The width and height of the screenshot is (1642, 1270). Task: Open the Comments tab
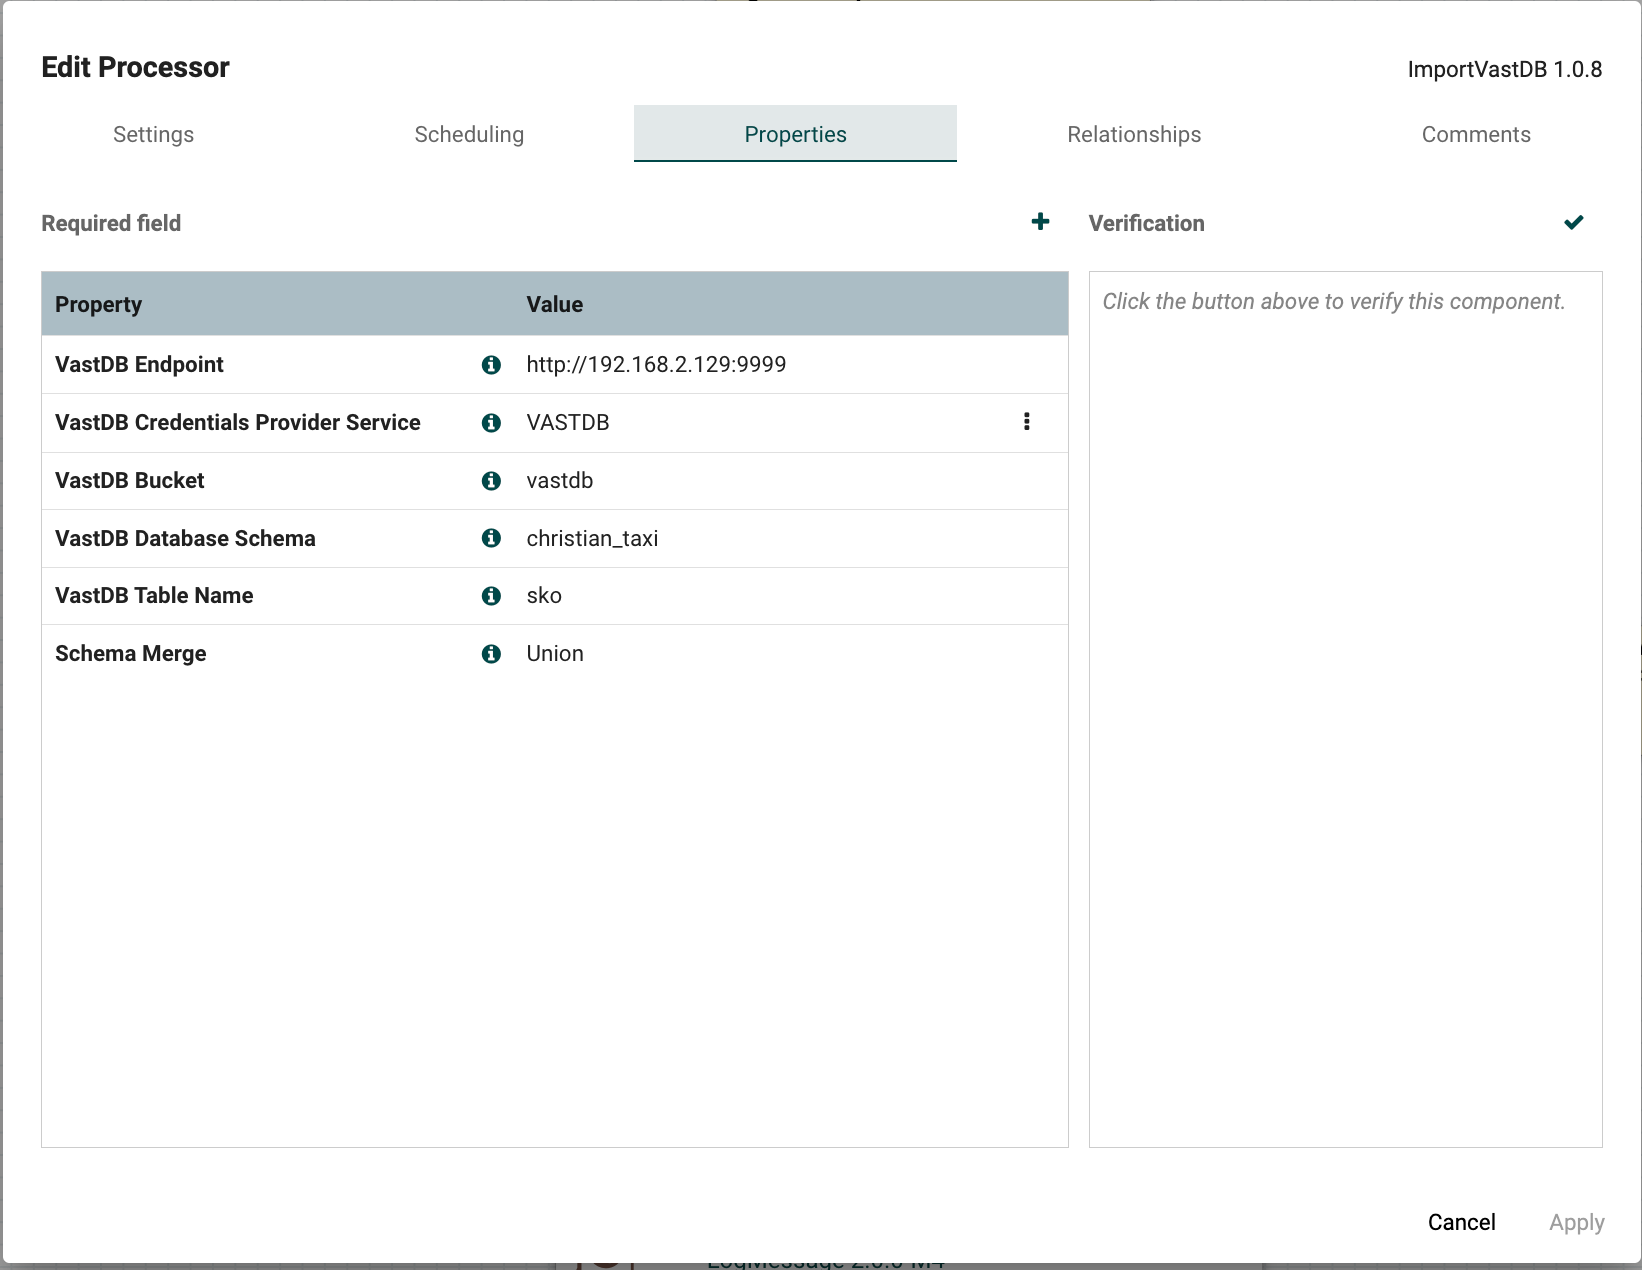1476,134
